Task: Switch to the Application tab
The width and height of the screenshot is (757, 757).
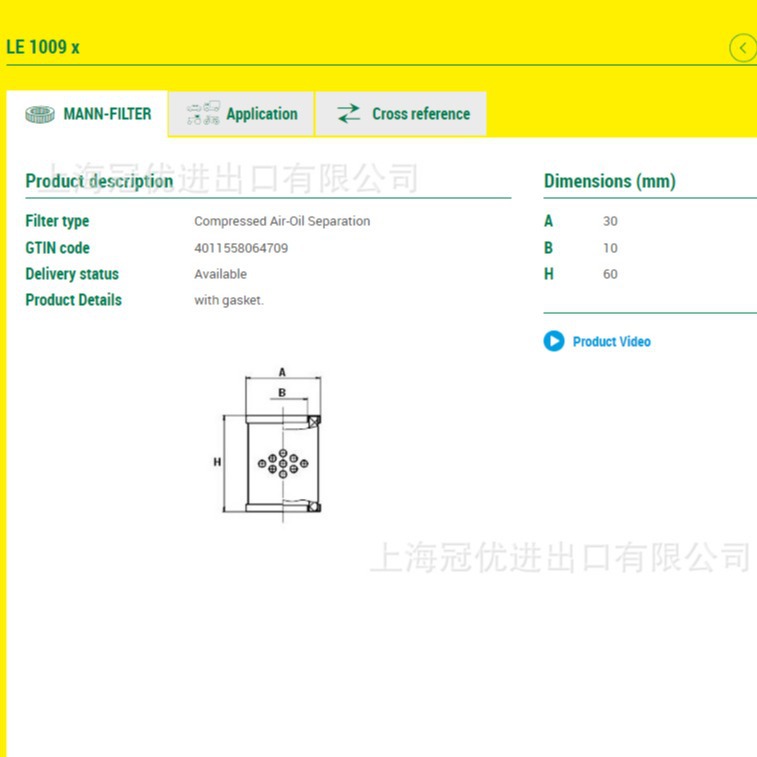Action: click(x=241, y=114)
